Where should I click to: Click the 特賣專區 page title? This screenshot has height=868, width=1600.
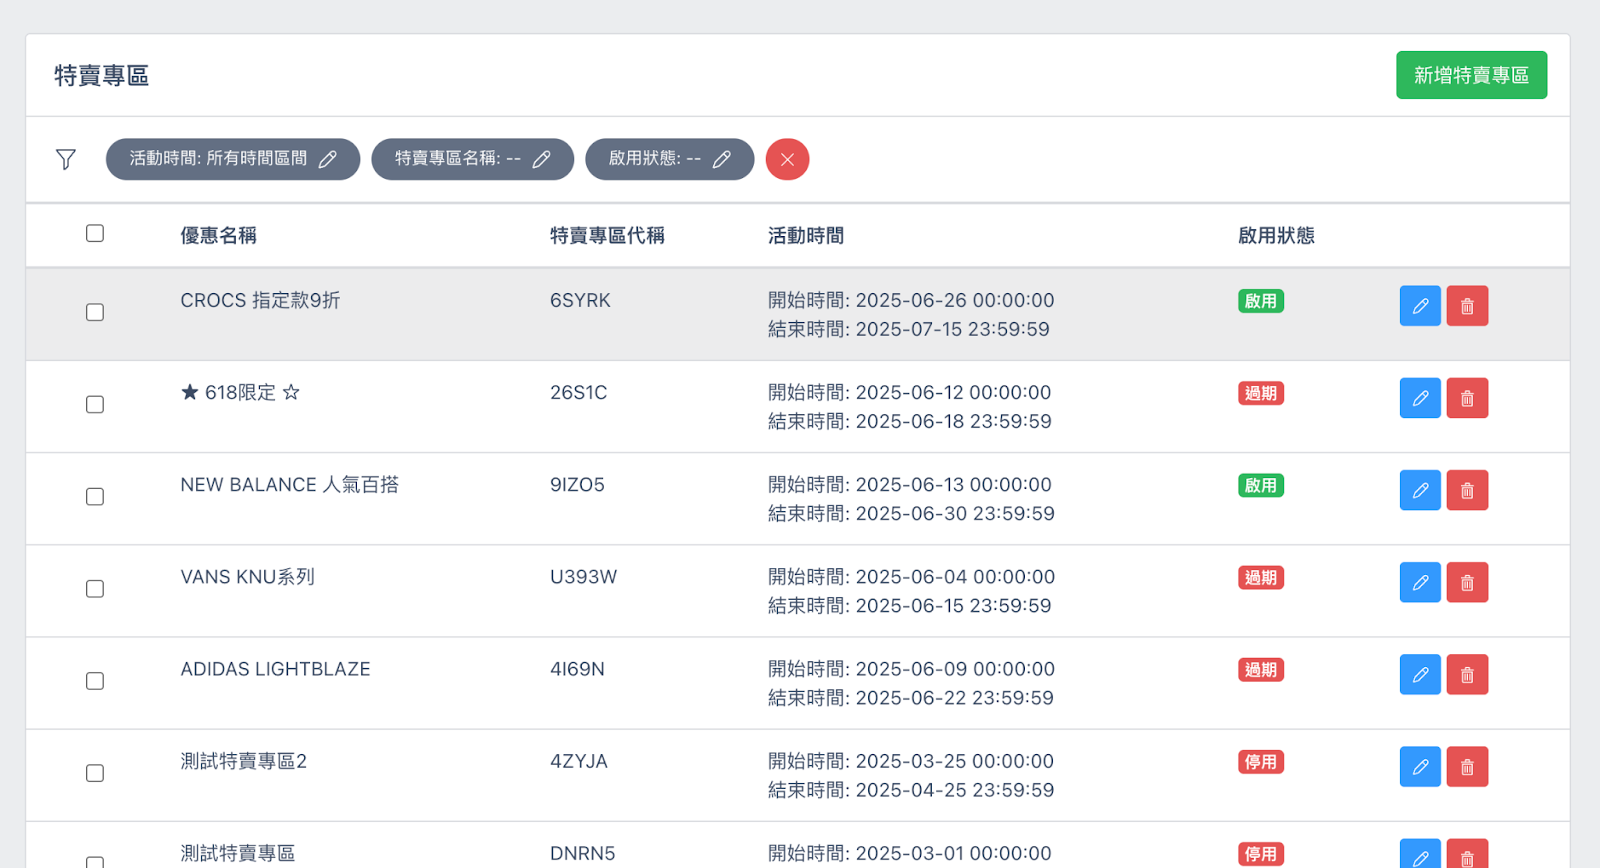[x=101, y=76]
